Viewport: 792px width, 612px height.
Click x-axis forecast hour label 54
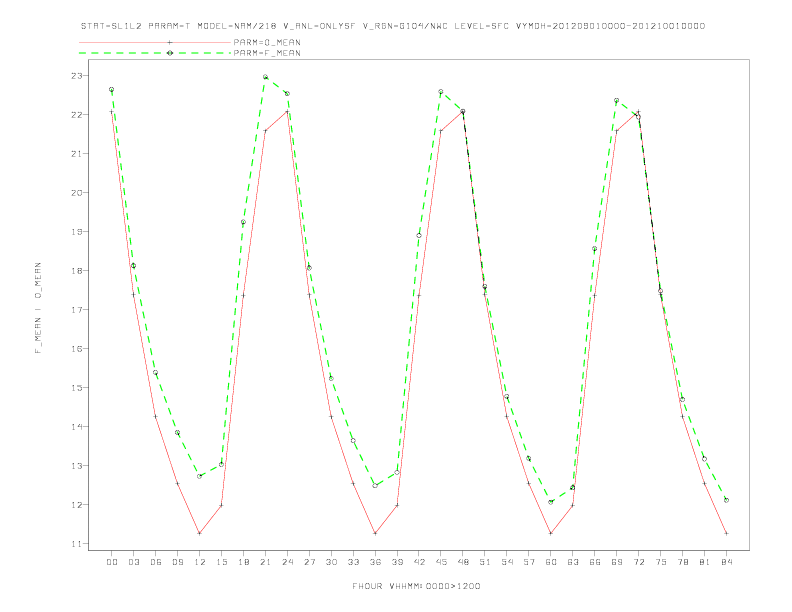(507, 562)
